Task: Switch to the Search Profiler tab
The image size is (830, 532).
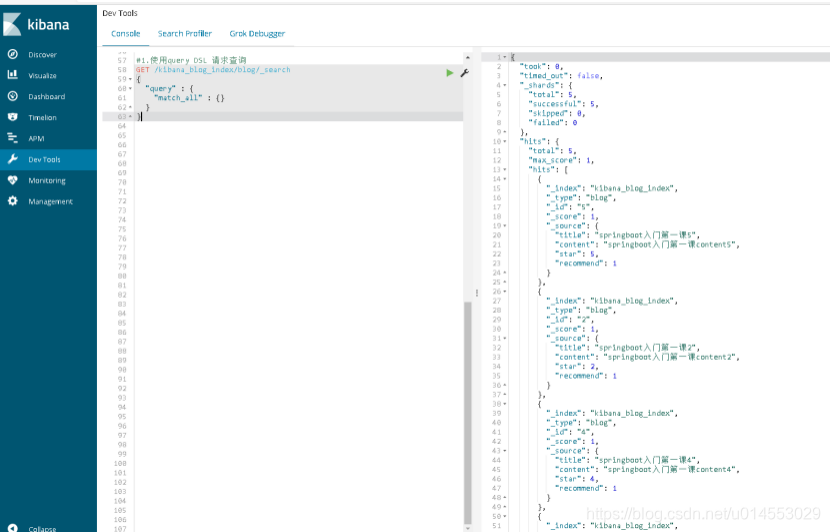Action: click(x=185, y=33)
